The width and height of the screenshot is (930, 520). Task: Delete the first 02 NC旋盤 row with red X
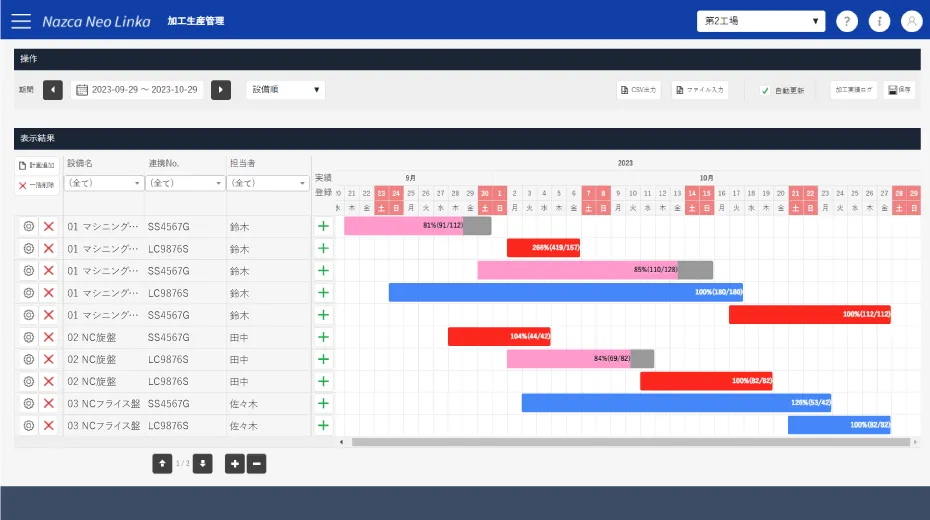(49, 337)
